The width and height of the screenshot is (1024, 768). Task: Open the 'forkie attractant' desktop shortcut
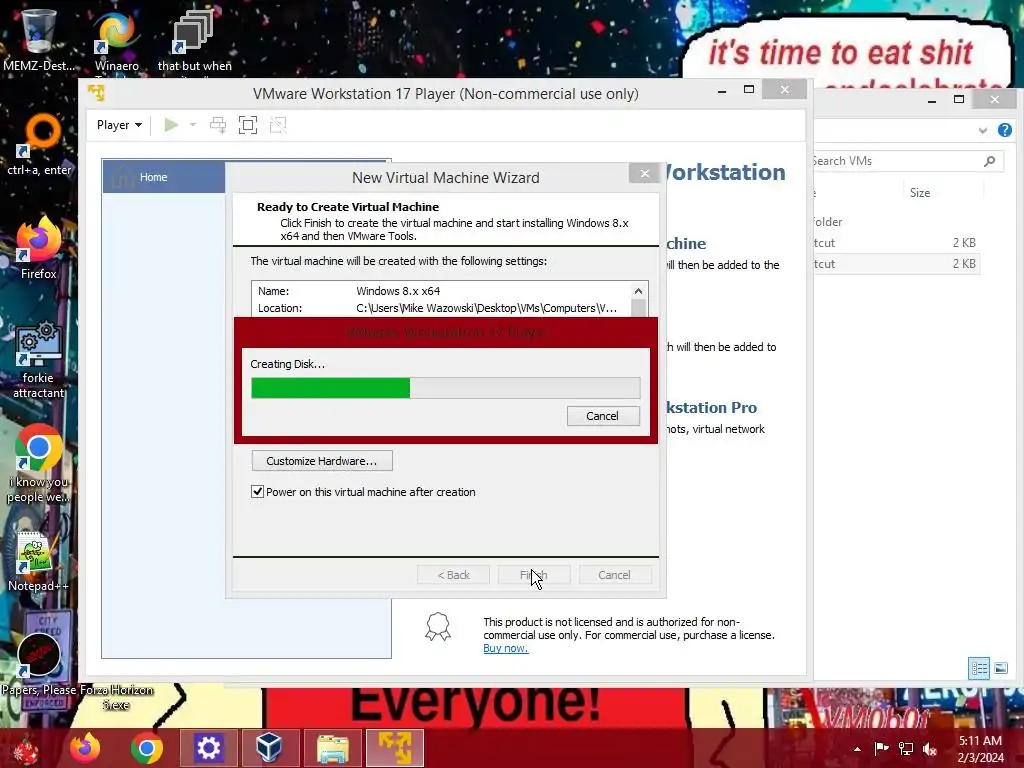coord(39,359)
